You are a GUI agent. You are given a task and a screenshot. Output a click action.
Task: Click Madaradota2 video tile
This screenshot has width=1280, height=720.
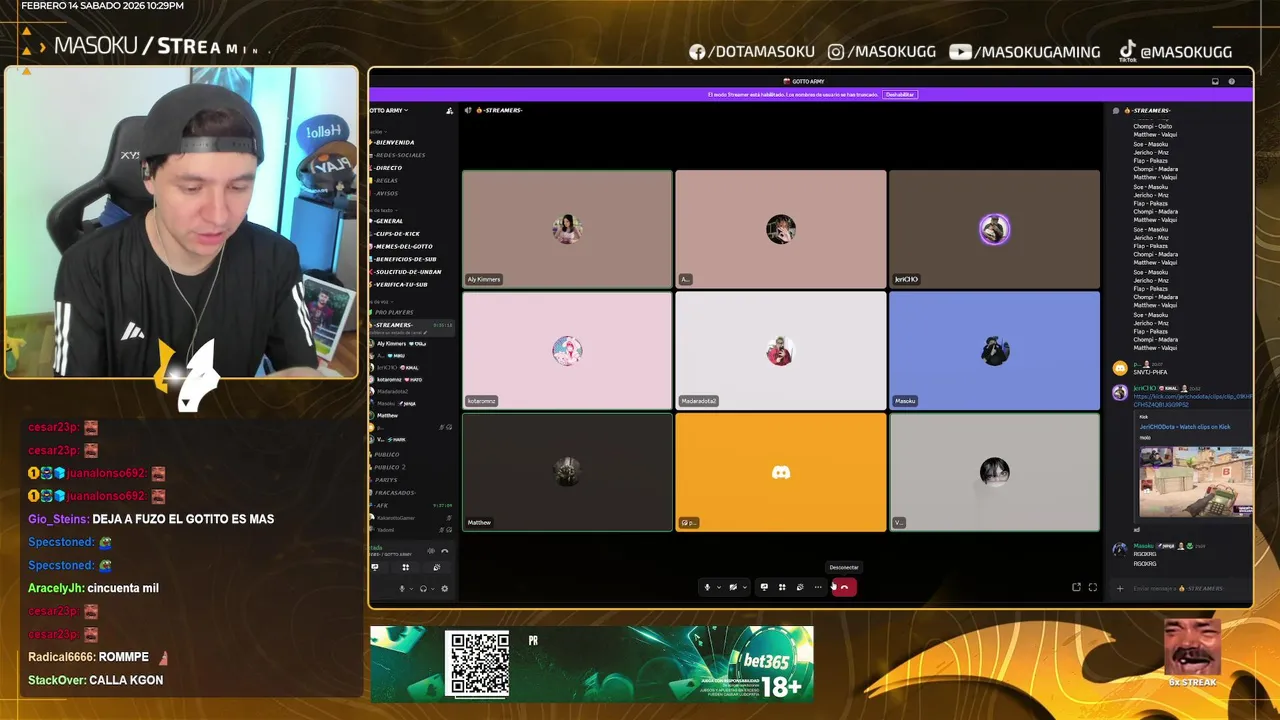[781, 350]
